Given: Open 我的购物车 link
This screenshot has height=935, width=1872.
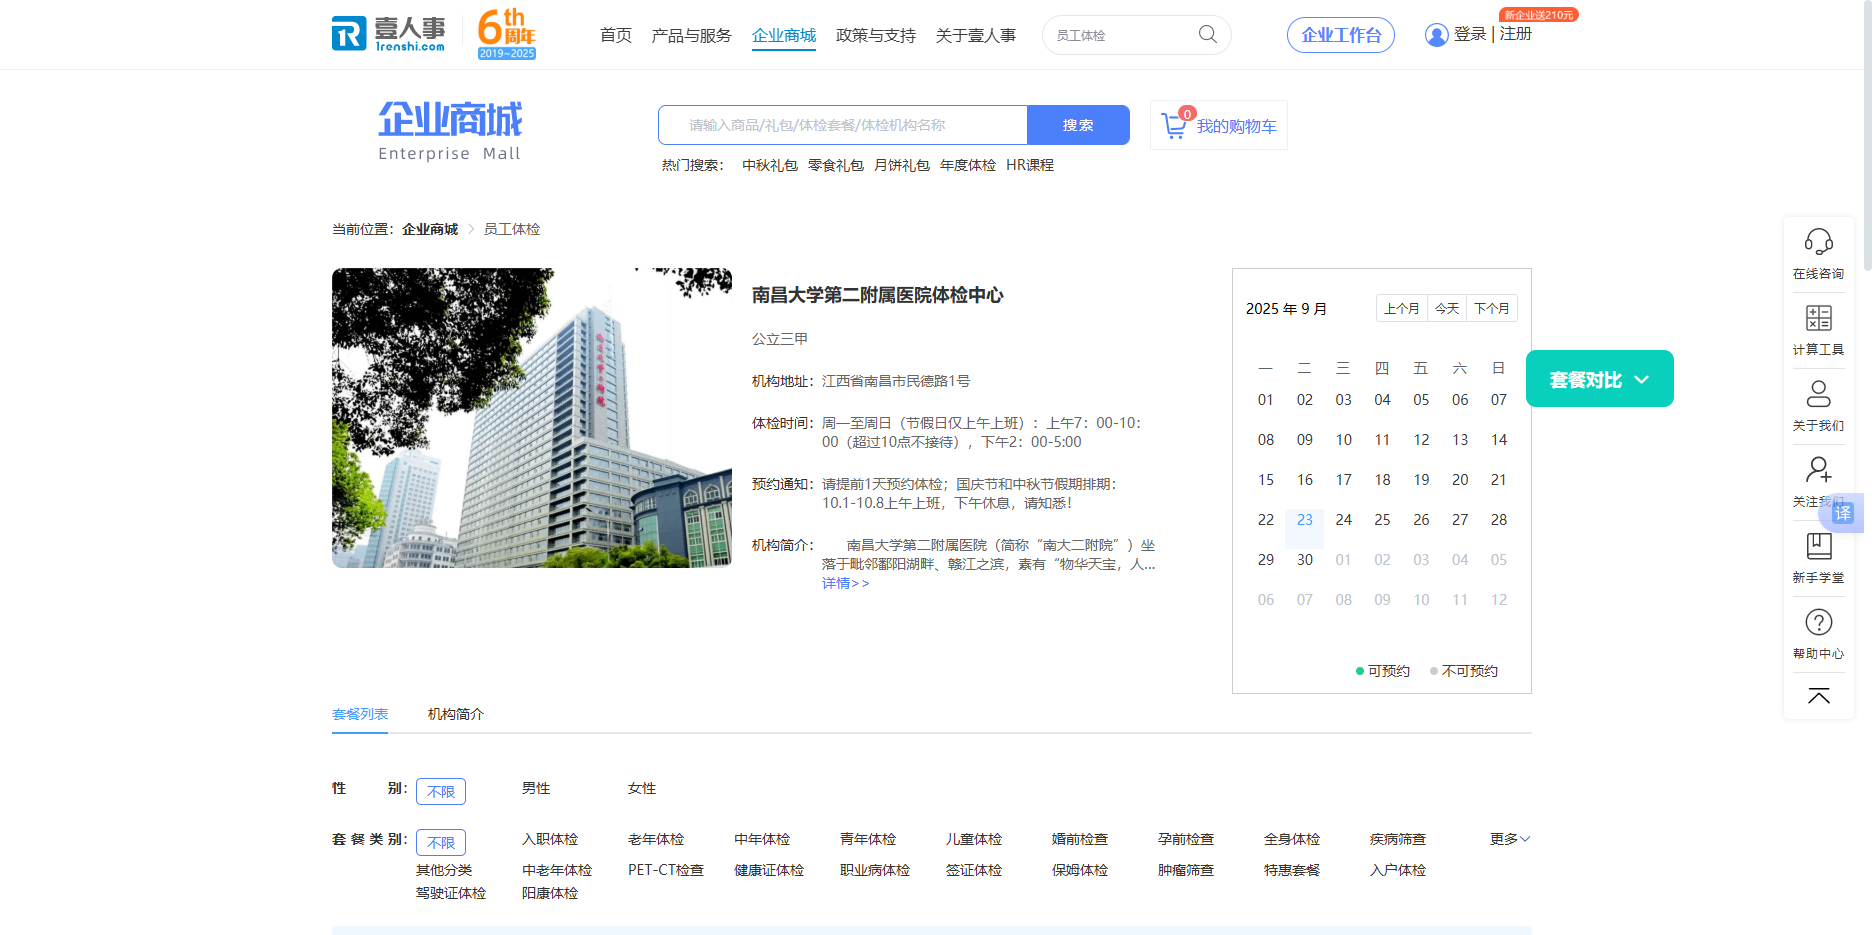Looking at the screenshot, I should (1236, 127).
